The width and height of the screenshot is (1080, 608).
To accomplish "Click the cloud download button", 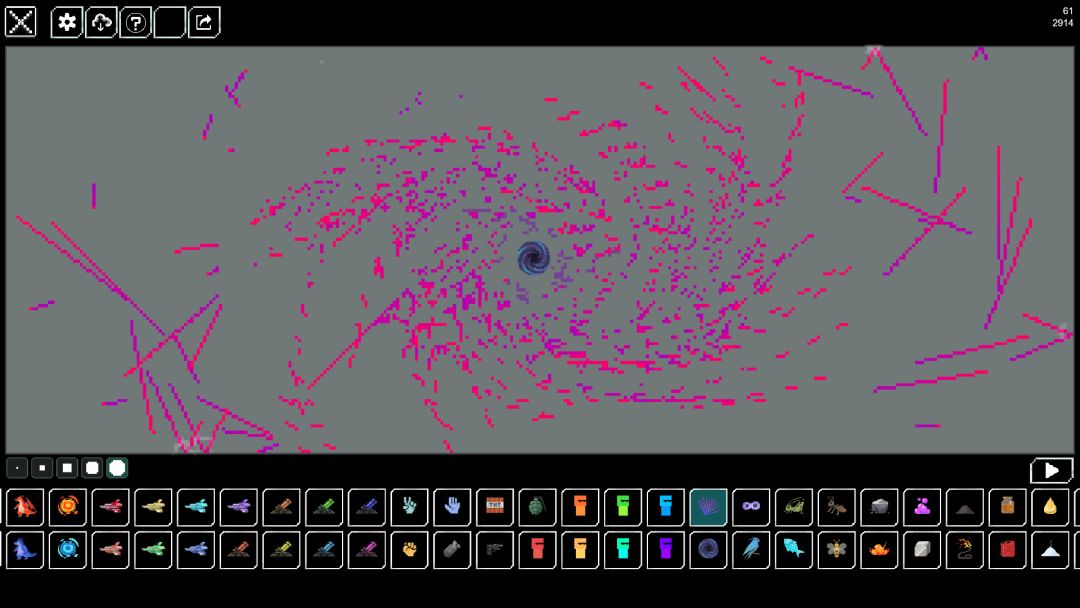I will coord(101,22).
